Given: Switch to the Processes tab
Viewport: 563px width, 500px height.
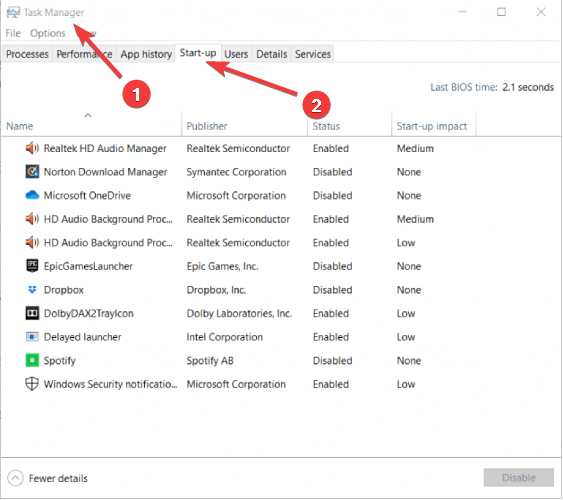Looking at the screenshot, I should coord(27,54).
